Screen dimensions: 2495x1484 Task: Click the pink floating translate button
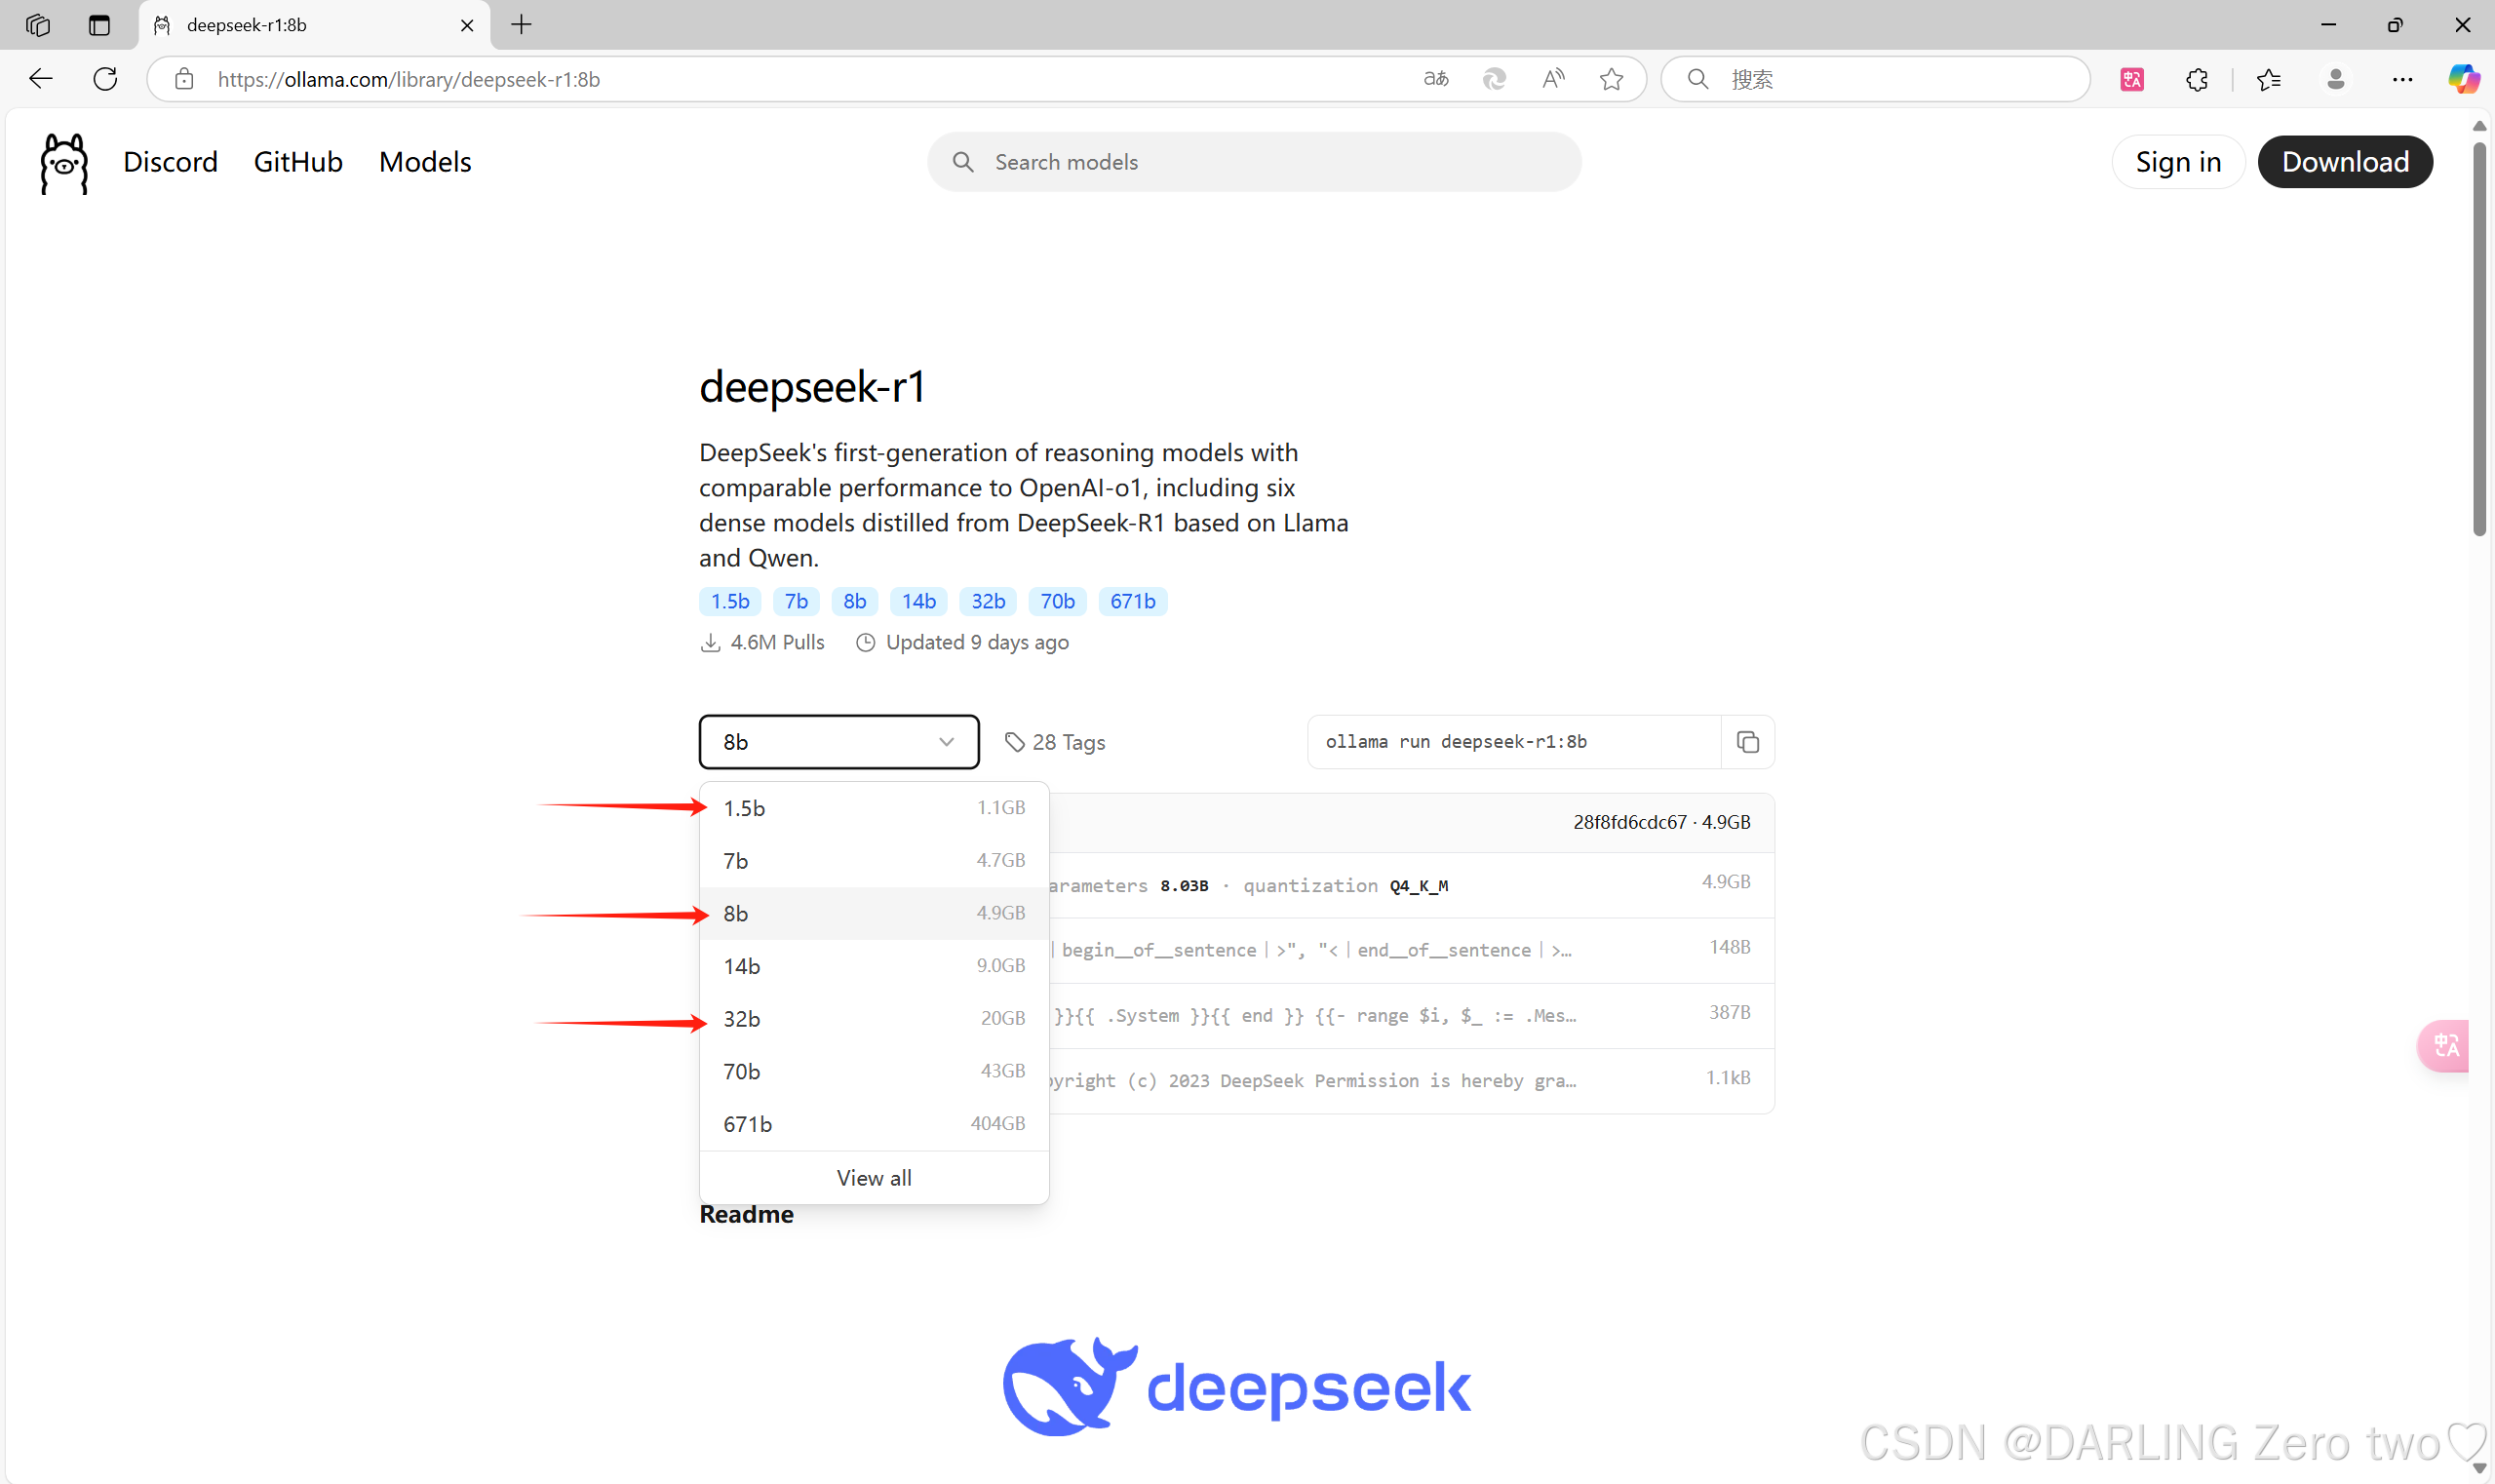coord(2445,1045)
